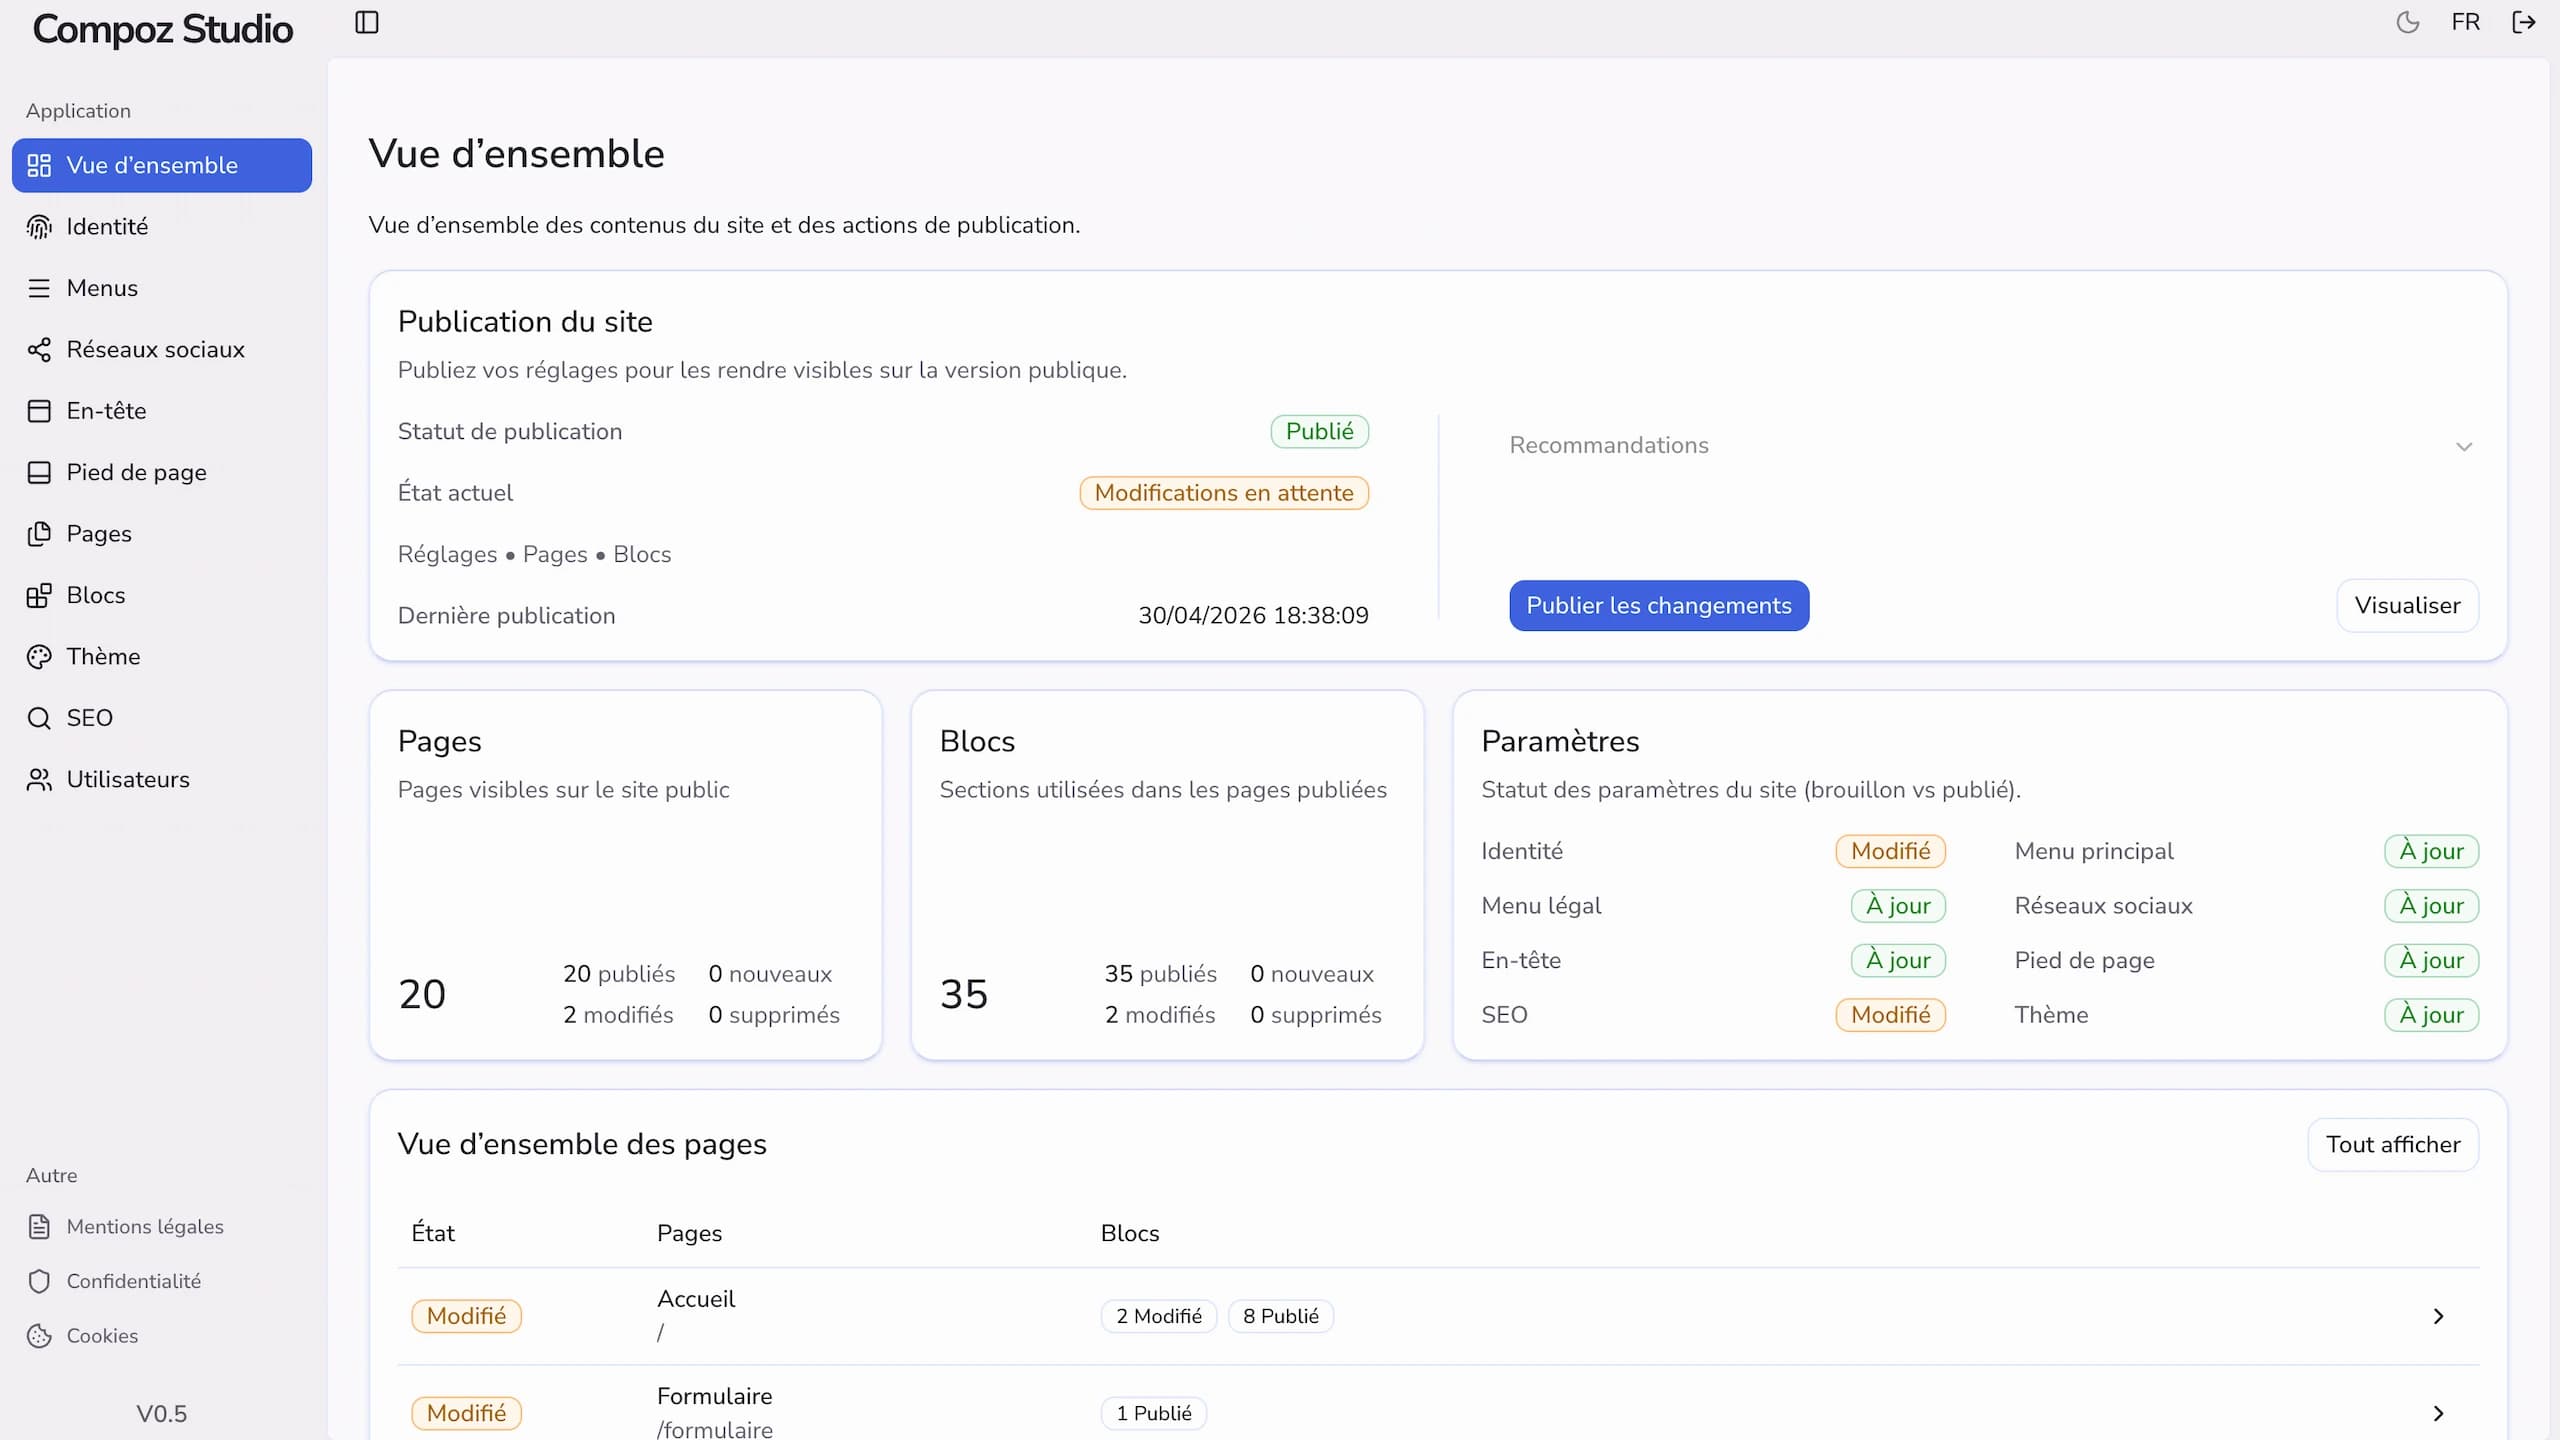Click the V0.5 version label
Screen dimensions: 2560x1440
162,1414
